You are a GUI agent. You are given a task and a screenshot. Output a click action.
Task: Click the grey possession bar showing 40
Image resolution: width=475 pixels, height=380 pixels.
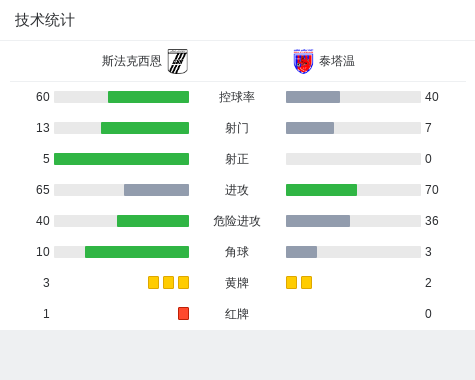click(x=313, y=97)
